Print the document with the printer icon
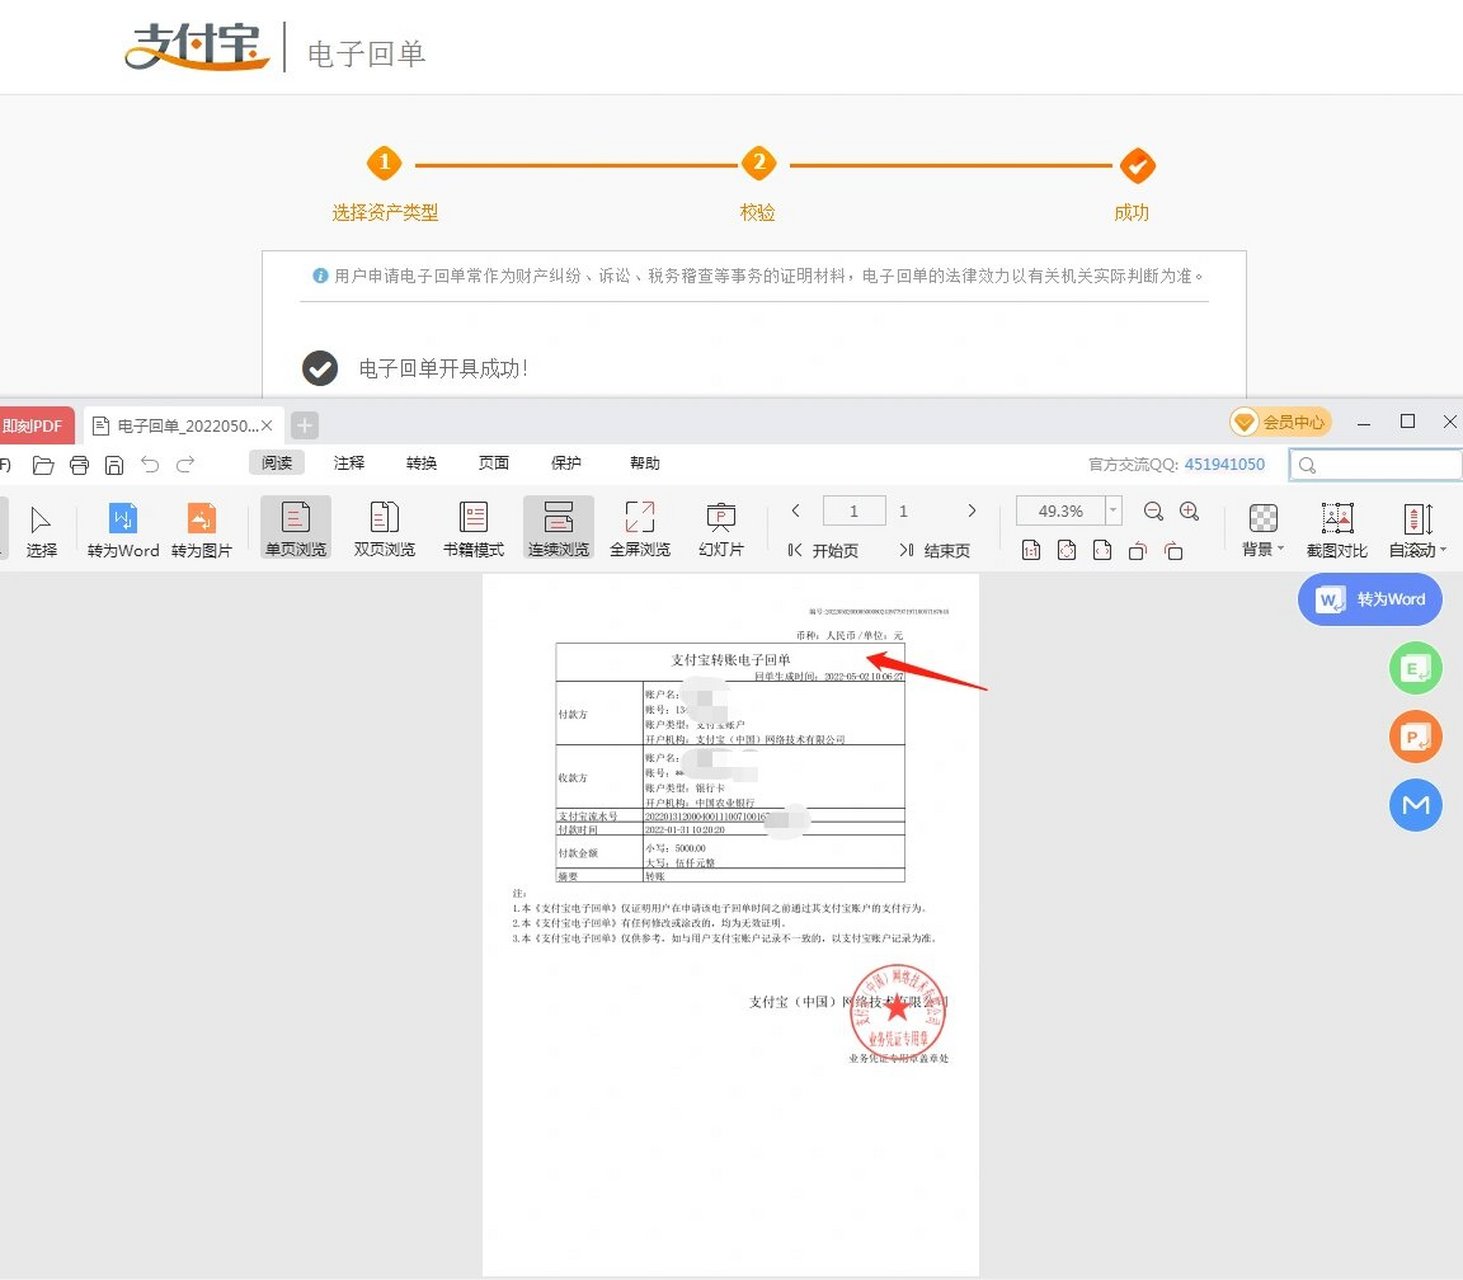Image resolution: width=1463 pixels, height=1280 pixels. (x=79, y=465)
